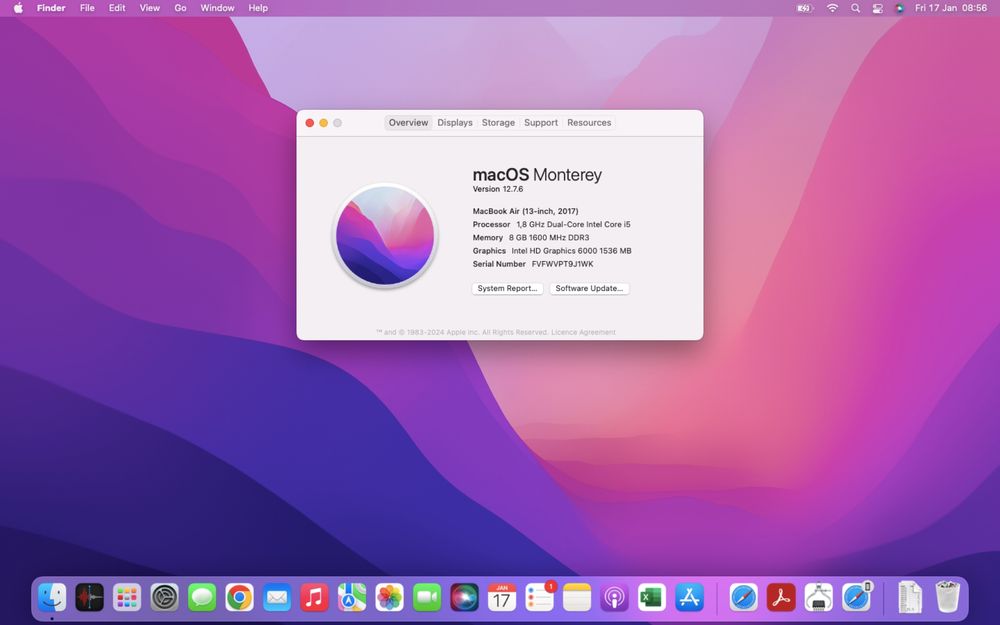Click the macOS Monterey title text
The width and height of the screenshot is (1000, 625).
click(537, 175)
